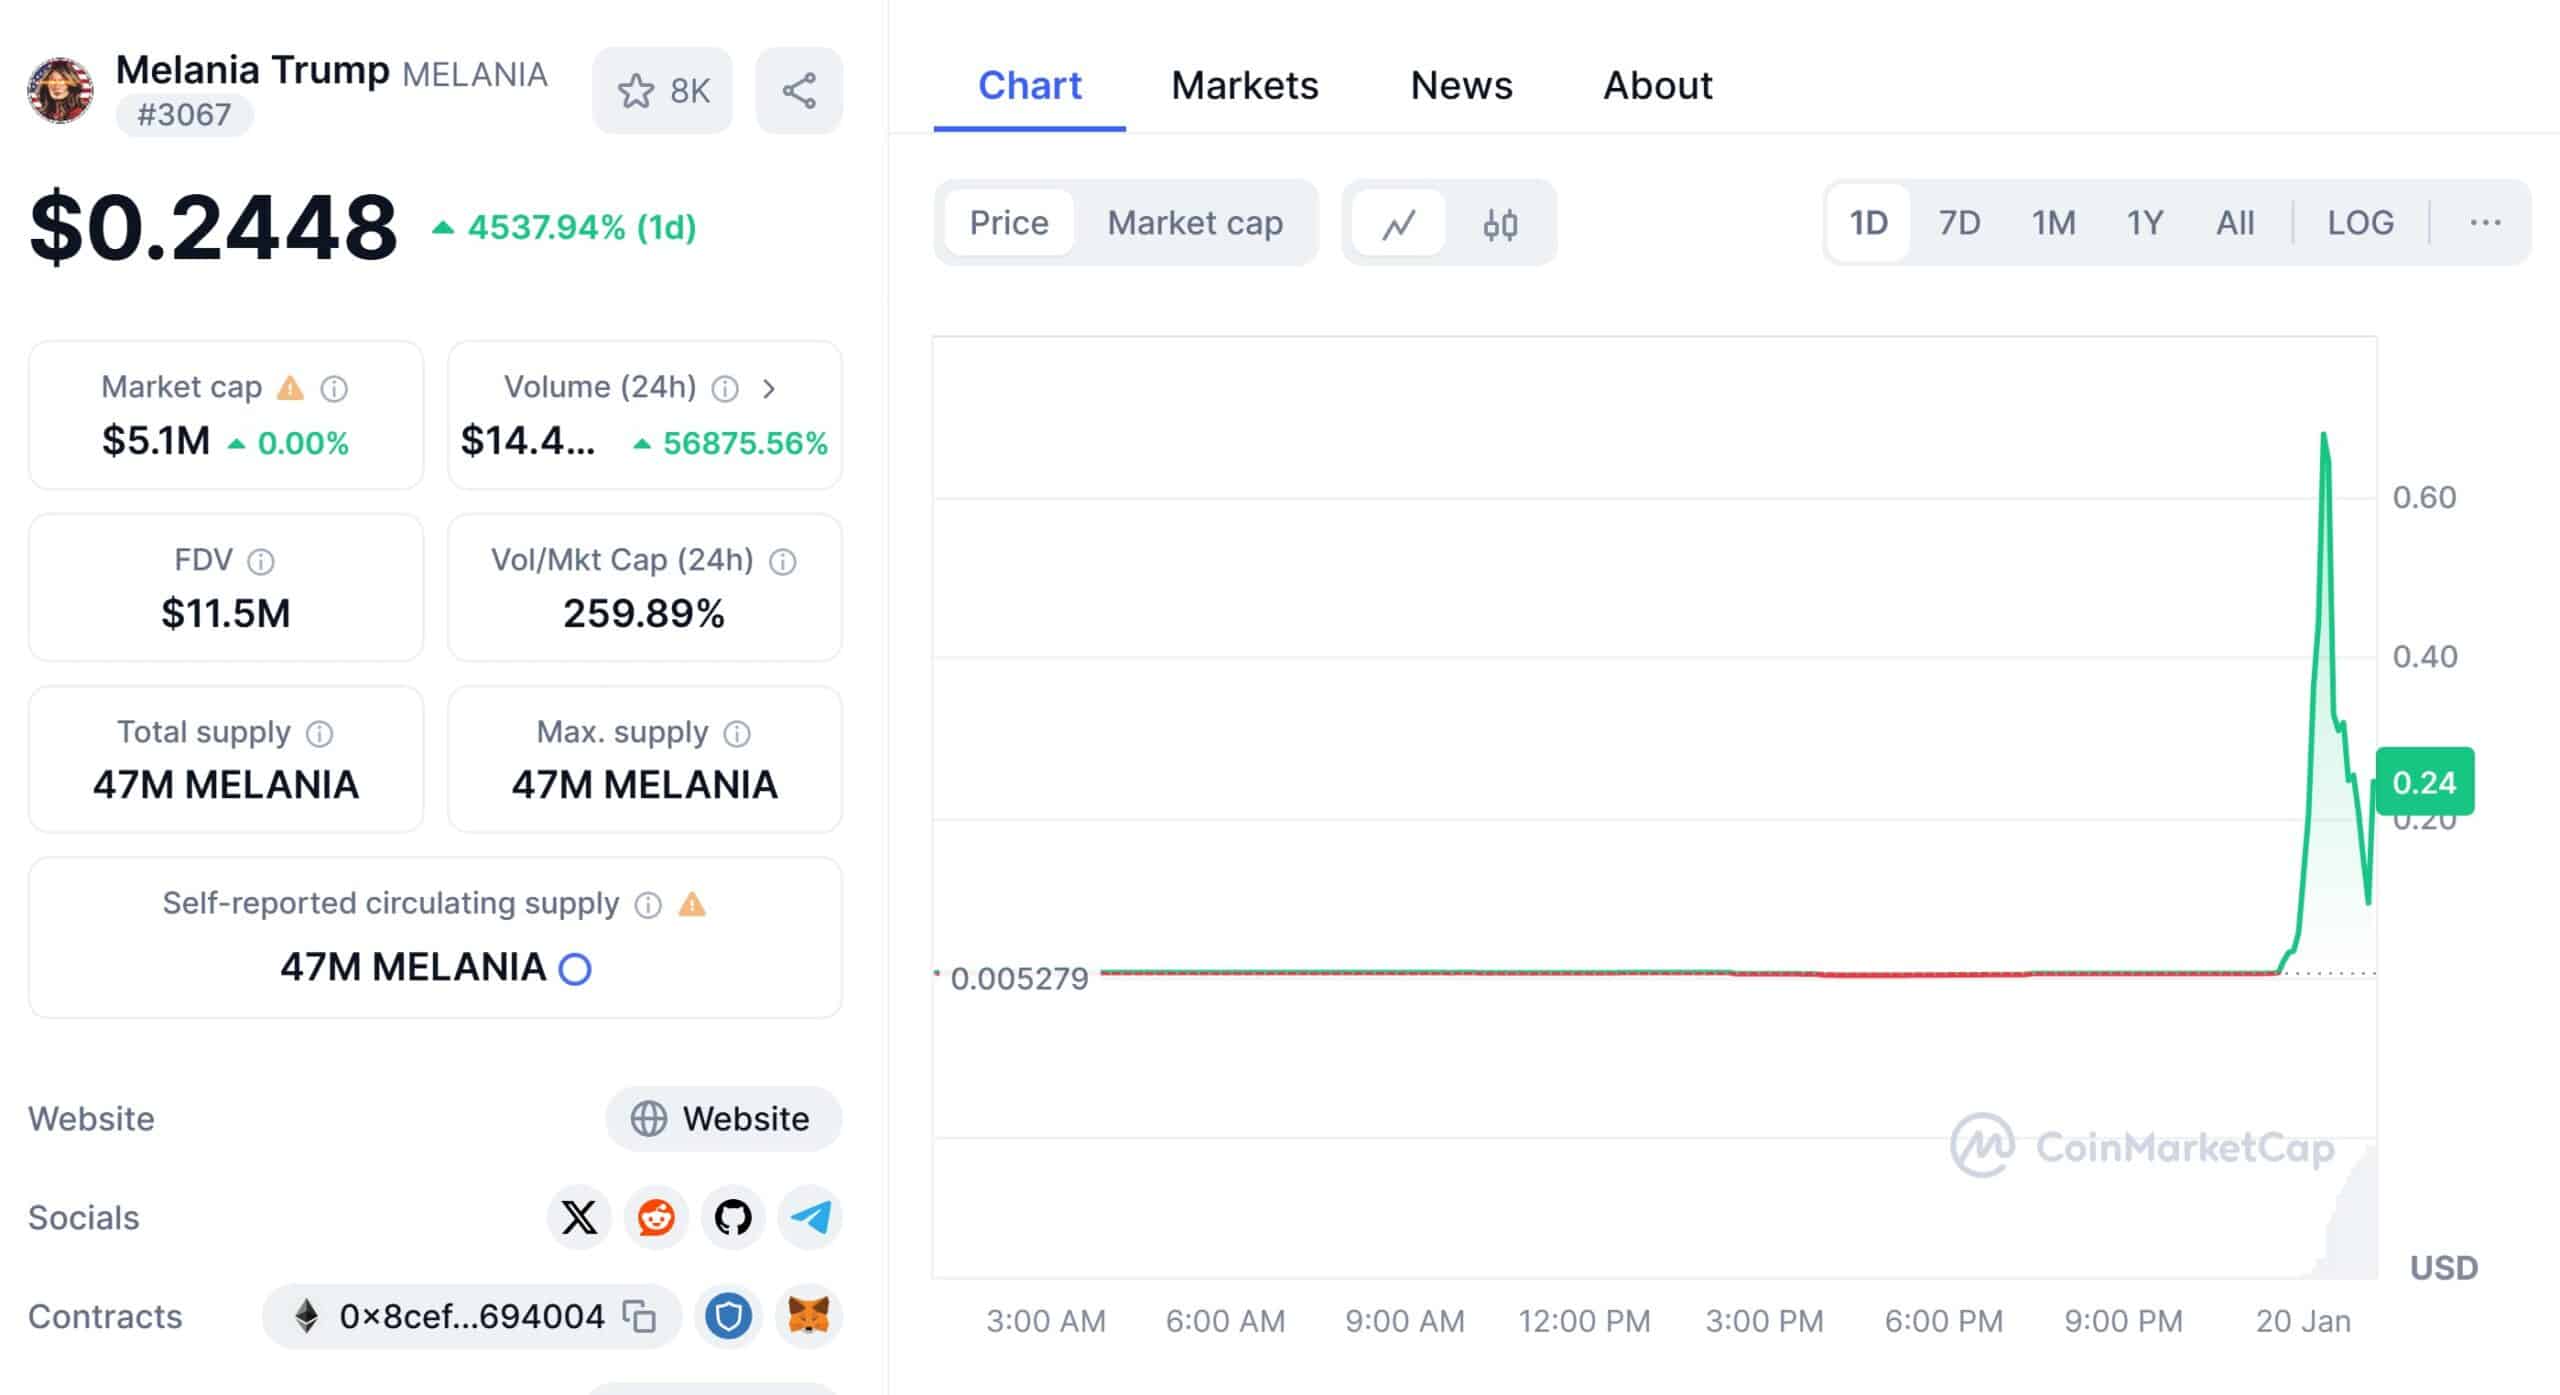Open the chart more options ellipsis
The image size is (2560, 1395).
coord(2485,222)
